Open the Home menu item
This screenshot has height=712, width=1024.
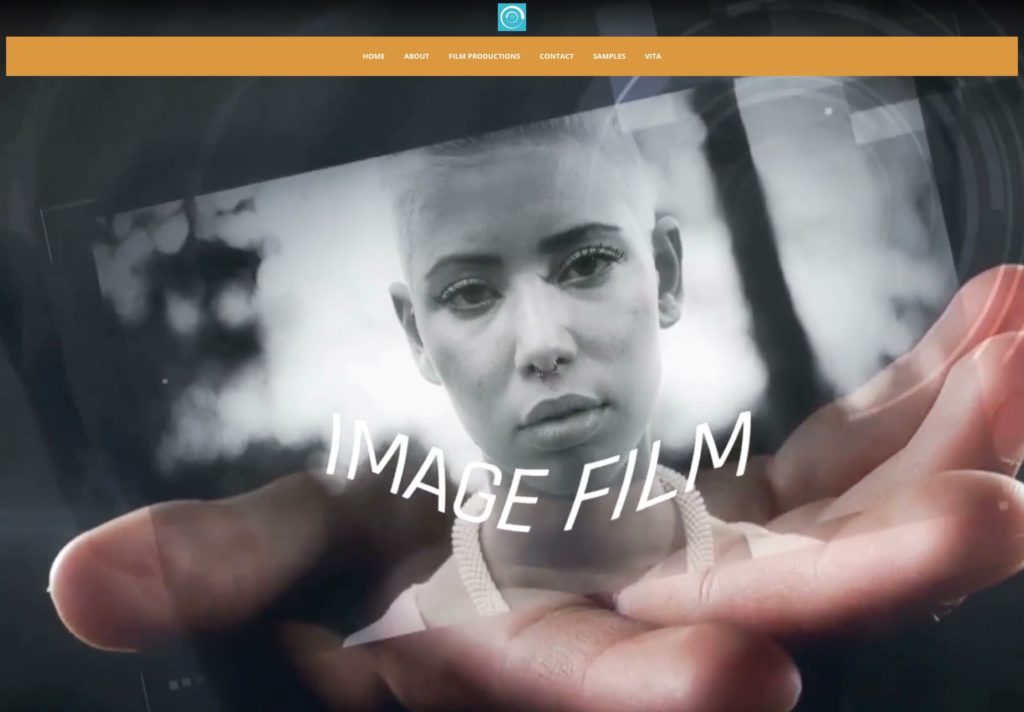374,56
